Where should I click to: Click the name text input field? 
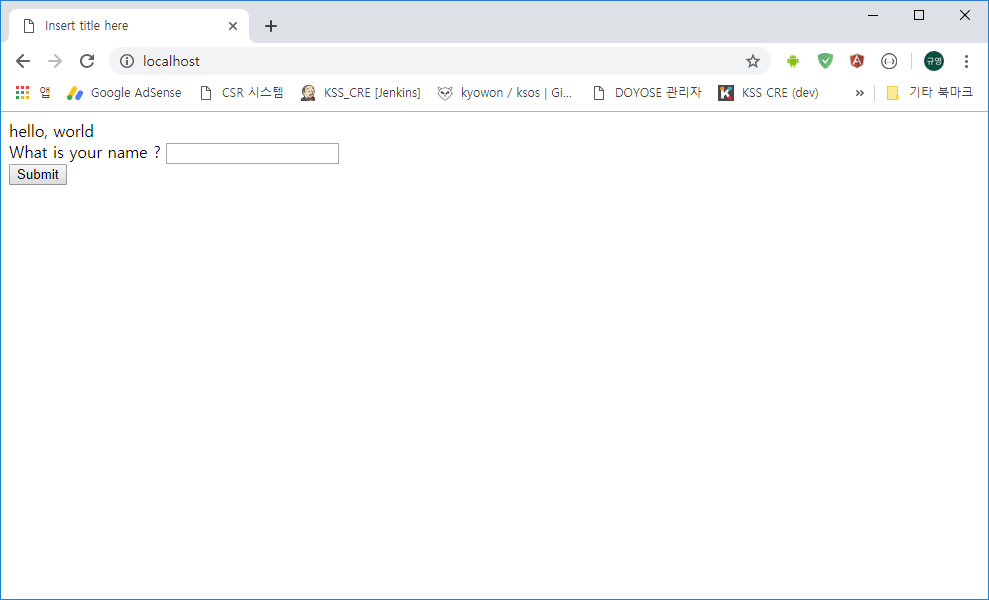252,153
